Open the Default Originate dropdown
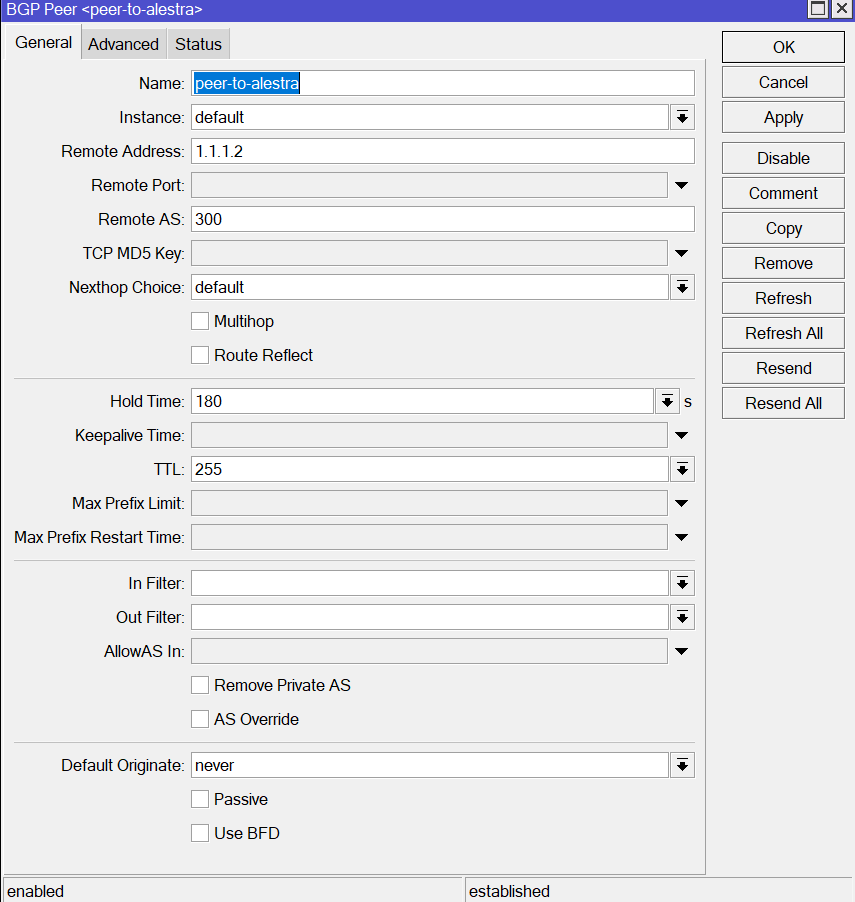The height and width of the screenshot is (902, 855). 682,765
